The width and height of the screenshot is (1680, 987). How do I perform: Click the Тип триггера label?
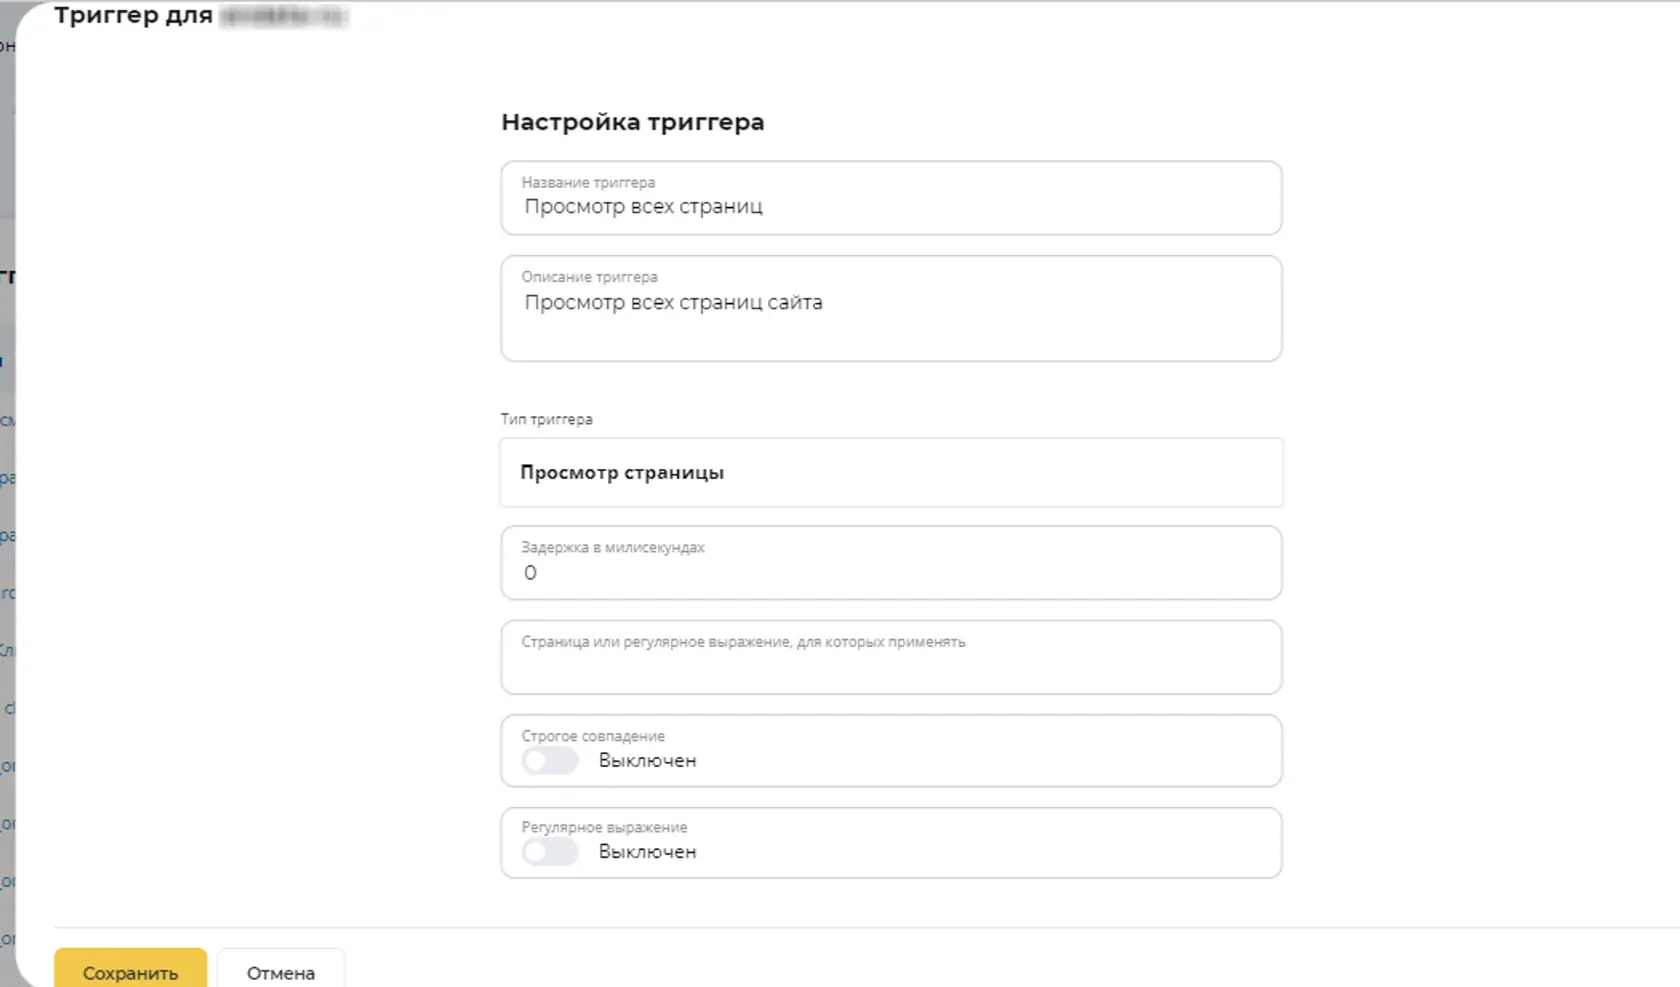pyautogui.click(x=546, y=419)
